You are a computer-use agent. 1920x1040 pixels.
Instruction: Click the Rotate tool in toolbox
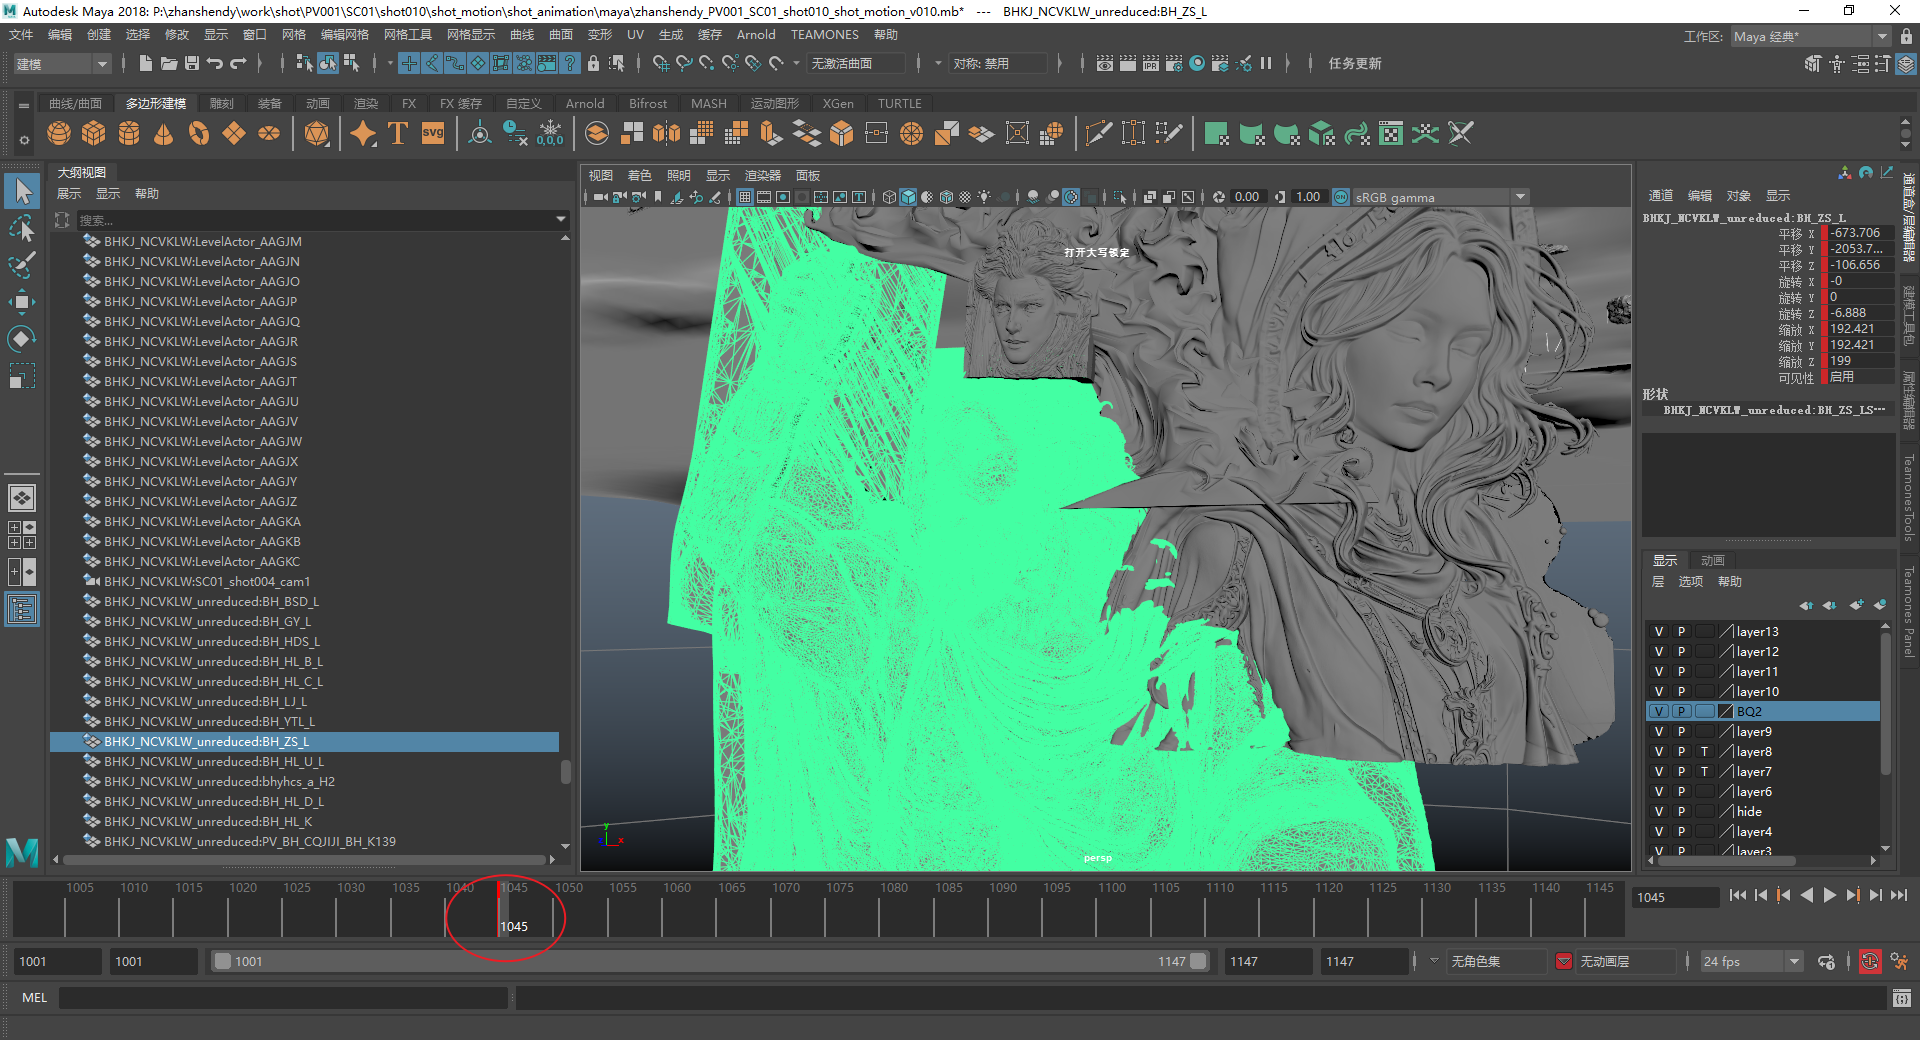22,339
